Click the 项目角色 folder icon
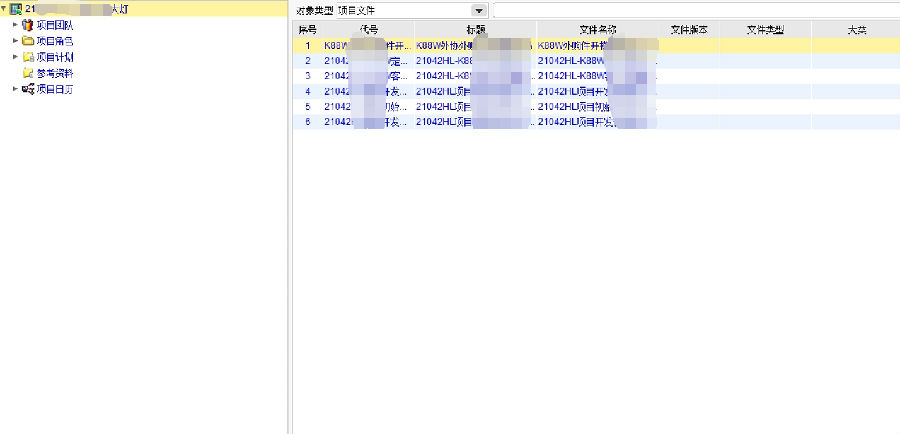900x434 pixels. point(28,41)
